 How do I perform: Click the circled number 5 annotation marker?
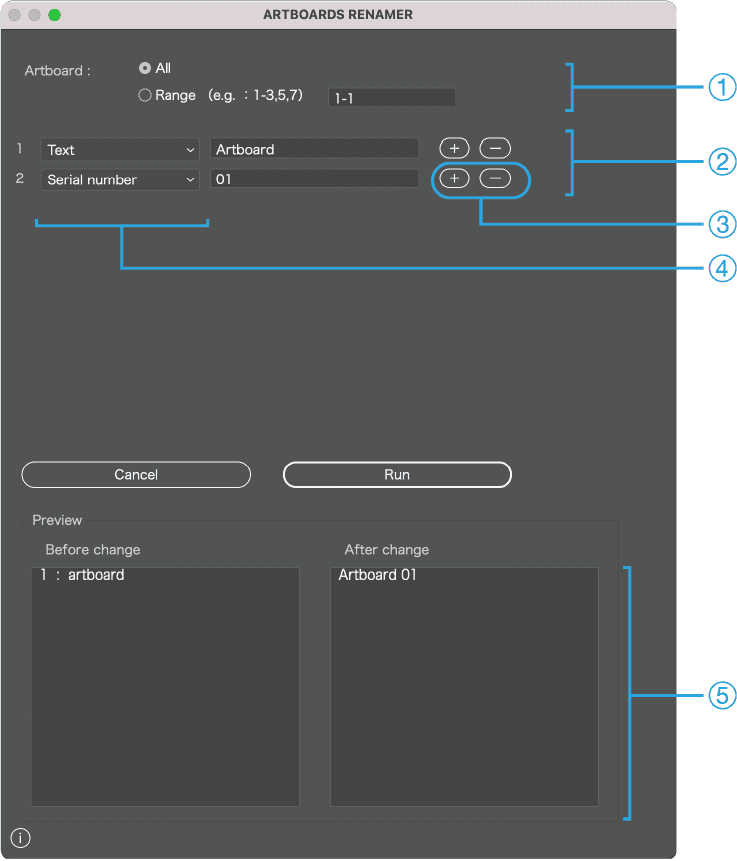coord(722,696)
